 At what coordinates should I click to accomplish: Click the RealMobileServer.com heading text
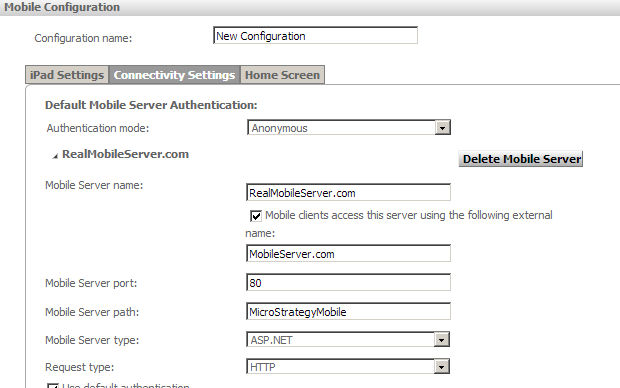tap(125, 154)
